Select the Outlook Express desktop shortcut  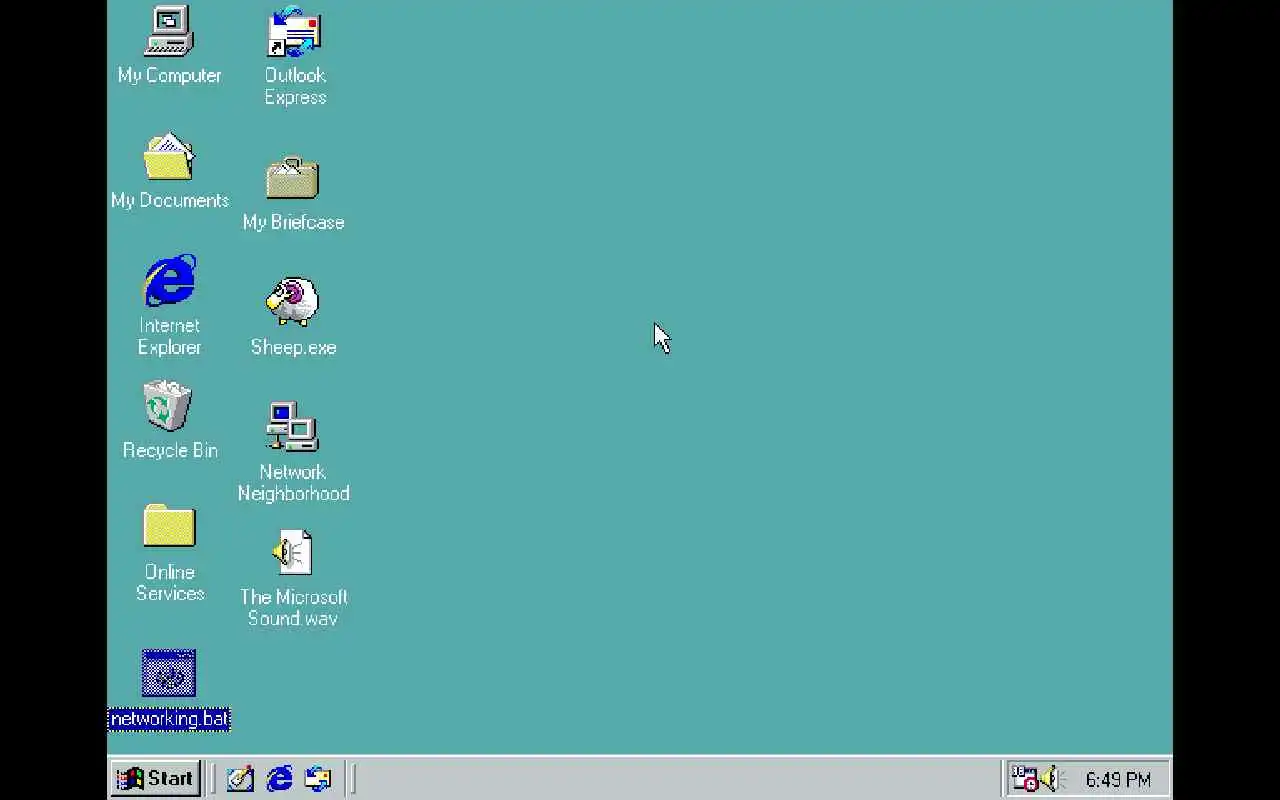pyautogui.click(x=294, y=32)
